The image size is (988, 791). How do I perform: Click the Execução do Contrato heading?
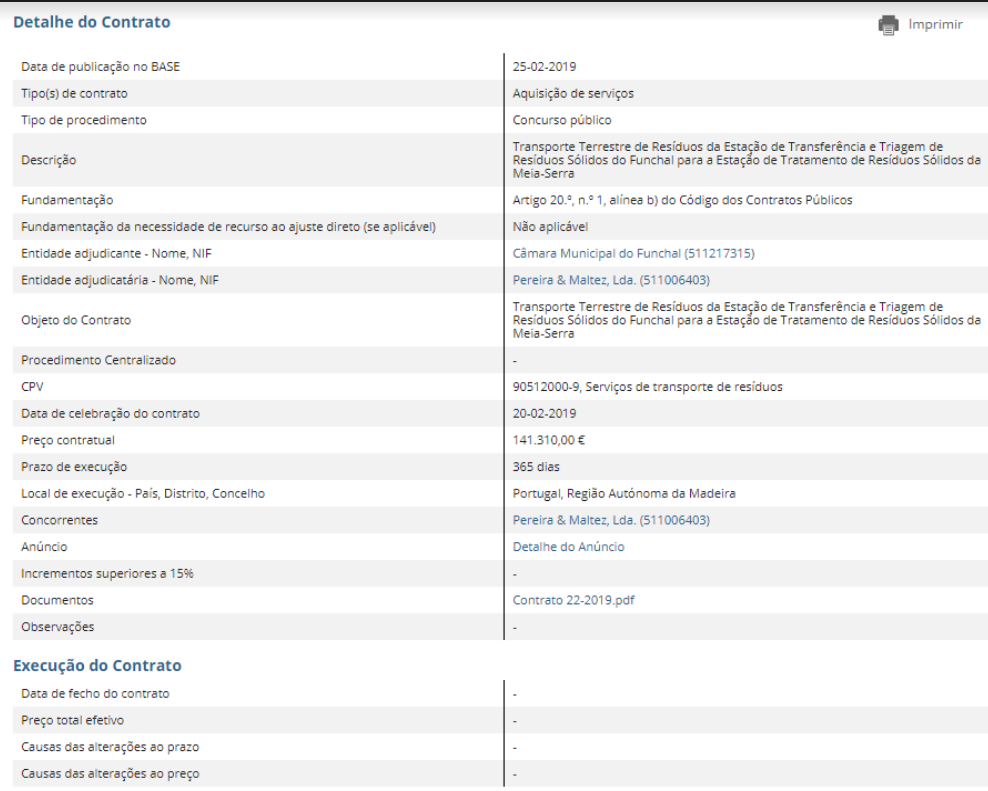[97, 665]
